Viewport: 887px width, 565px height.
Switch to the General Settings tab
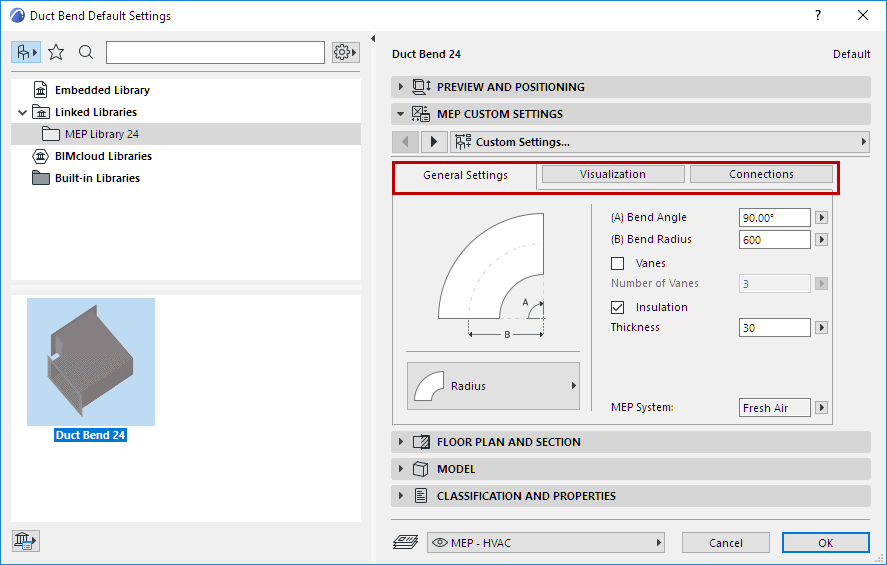(465, 175)
